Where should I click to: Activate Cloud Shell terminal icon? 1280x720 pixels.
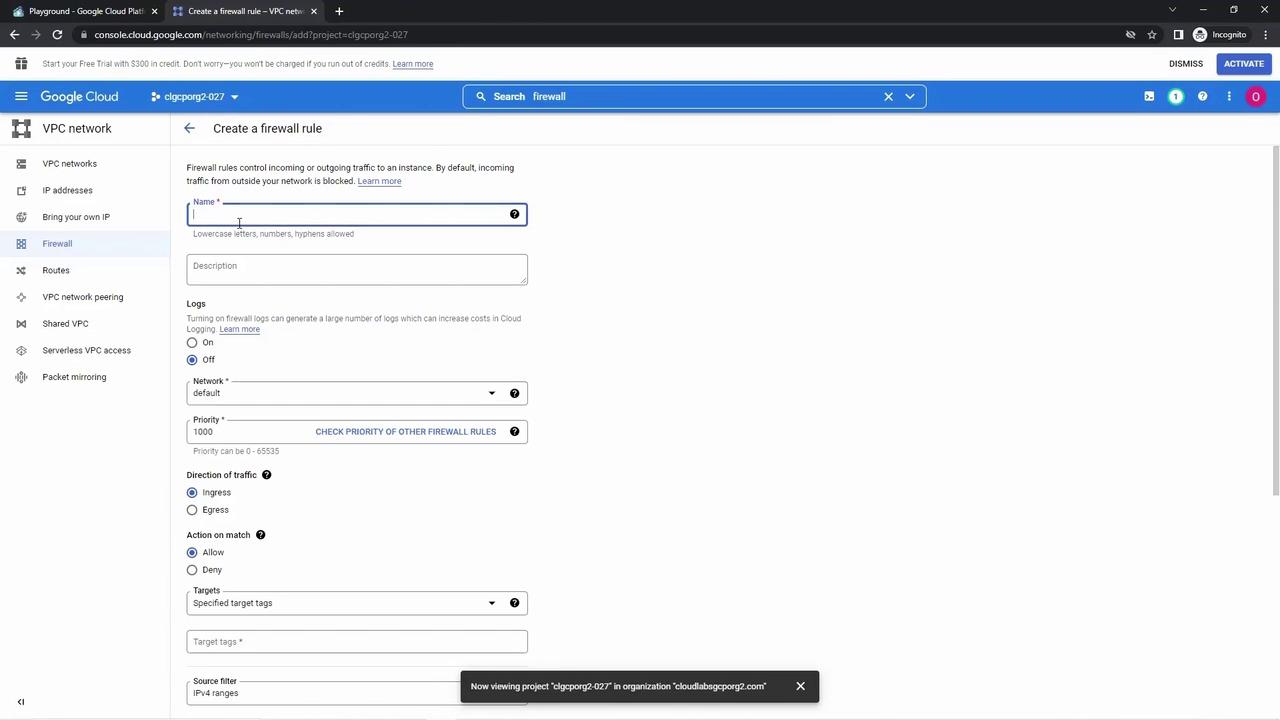(x=1149, y=97)
